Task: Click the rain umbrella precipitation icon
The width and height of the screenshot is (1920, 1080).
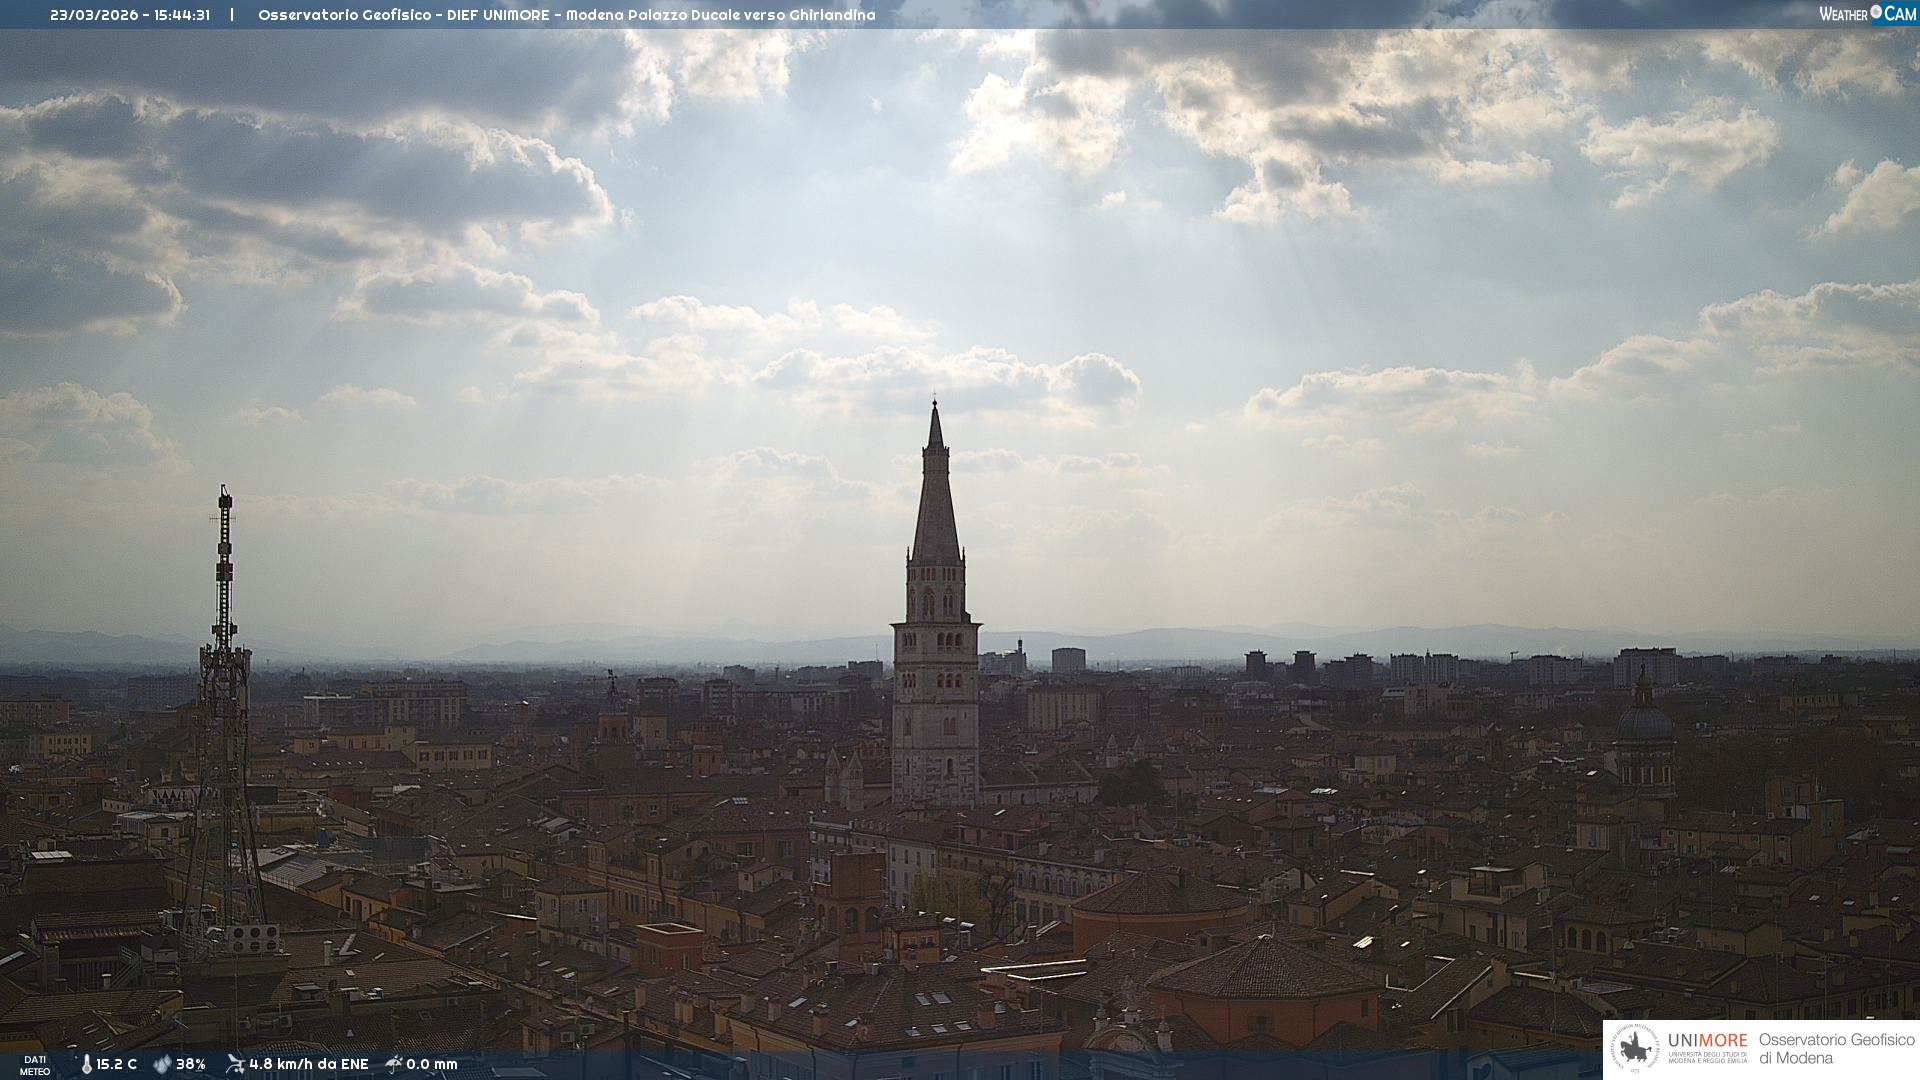Action: tap(394, 1064)
